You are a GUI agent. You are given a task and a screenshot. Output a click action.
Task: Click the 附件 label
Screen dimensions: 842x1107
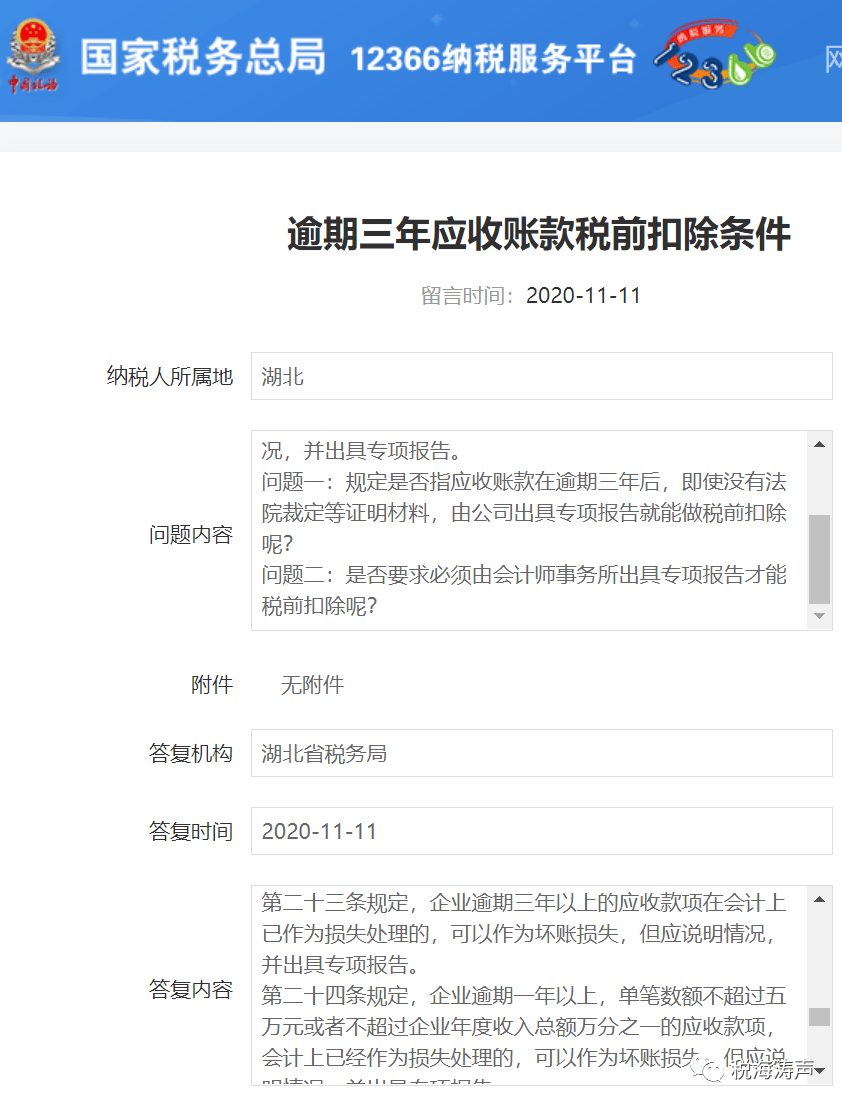212,684
